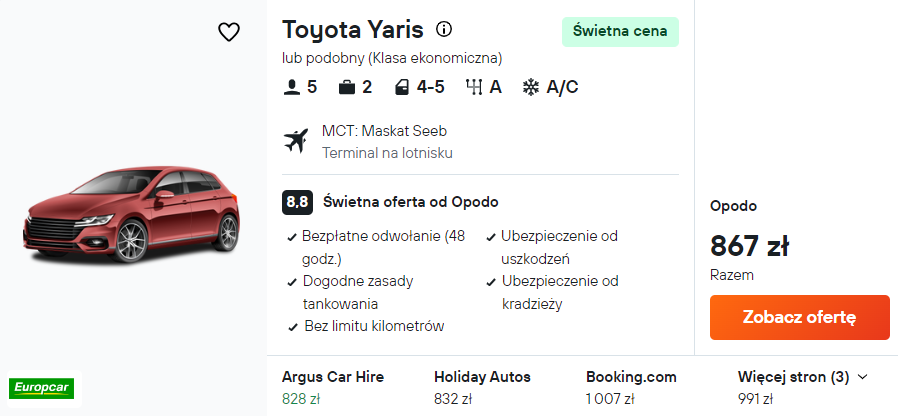This screenshot has height=416, width=898.
Task: Click the 8,8 rating badge
Action: pos(297,202)
